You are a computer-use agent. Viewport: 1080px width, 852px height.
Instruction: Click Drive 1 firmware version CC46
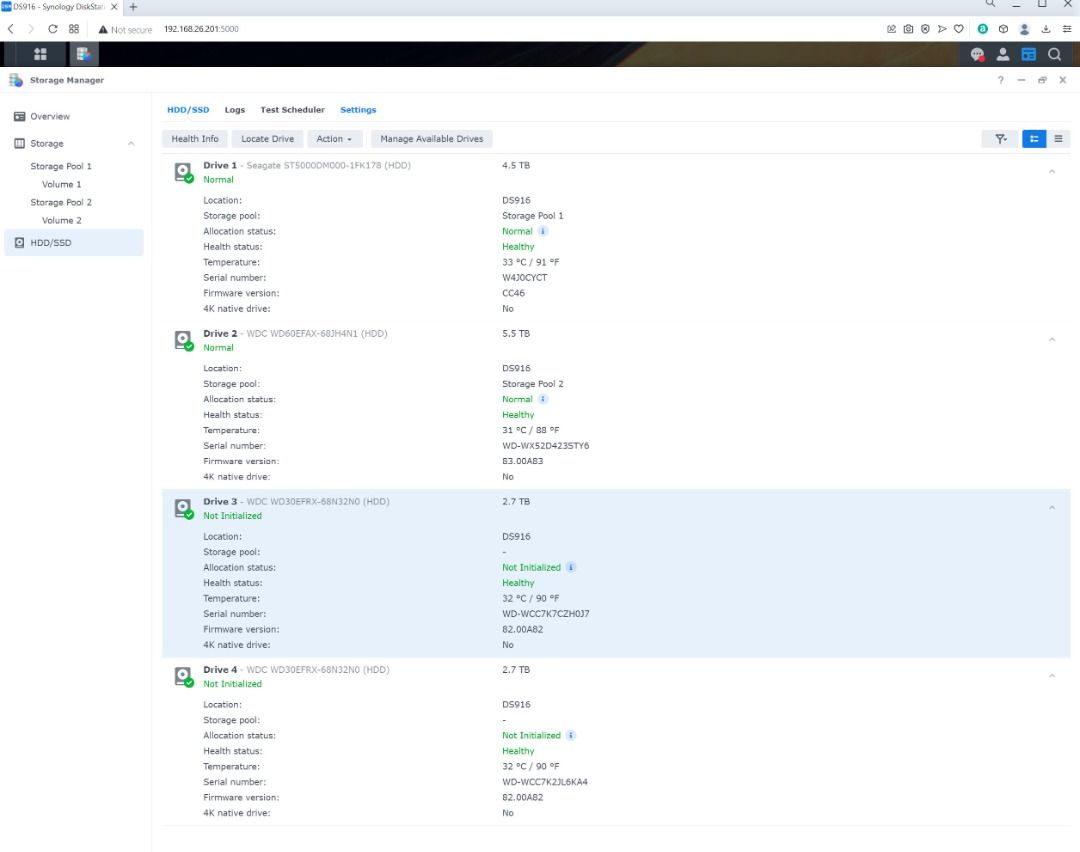pos(513,293)
